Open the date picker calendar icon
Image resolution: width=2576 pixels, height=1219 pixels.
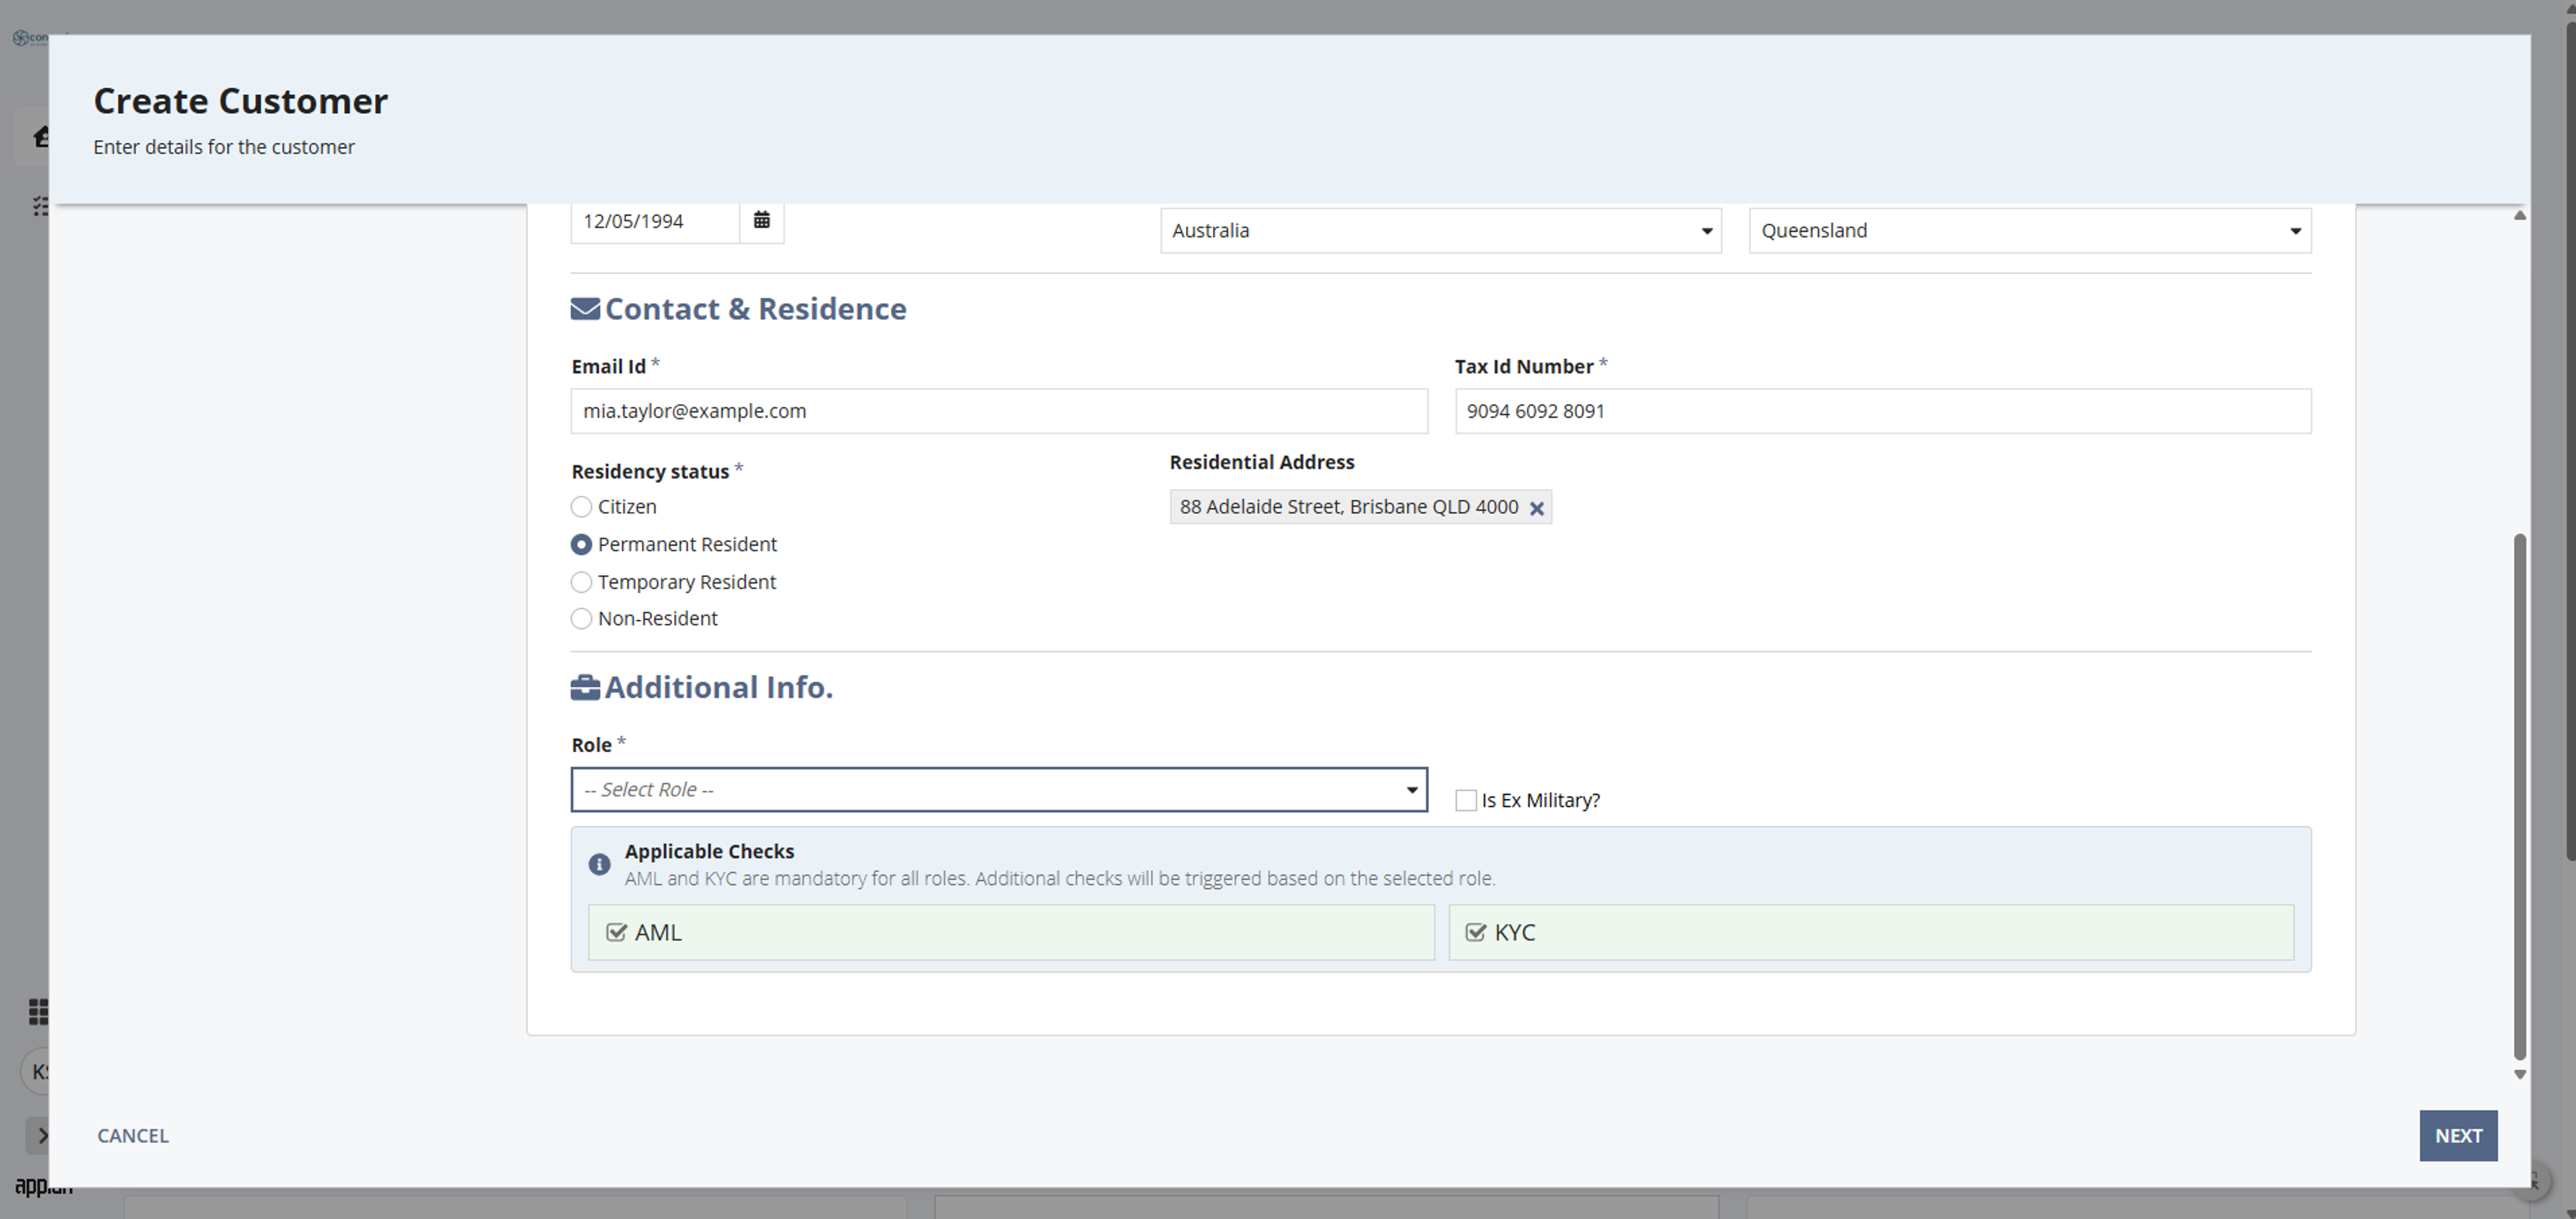click(x=761, y=220)
